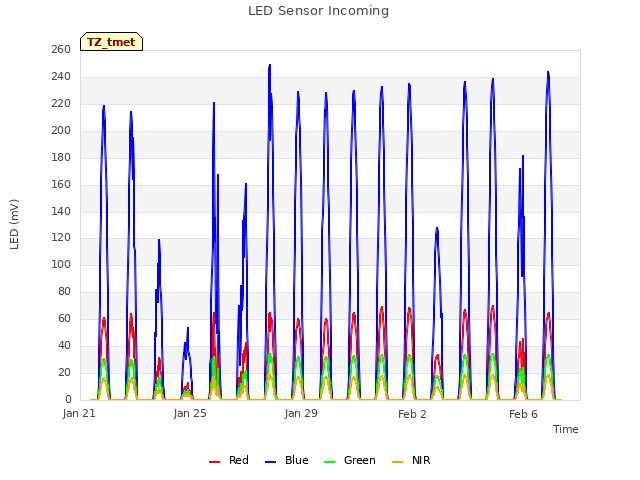Viewport: 640px width, 480px height.
Task: Click the TZ_tmet annotation label
Action: (111, 42)
